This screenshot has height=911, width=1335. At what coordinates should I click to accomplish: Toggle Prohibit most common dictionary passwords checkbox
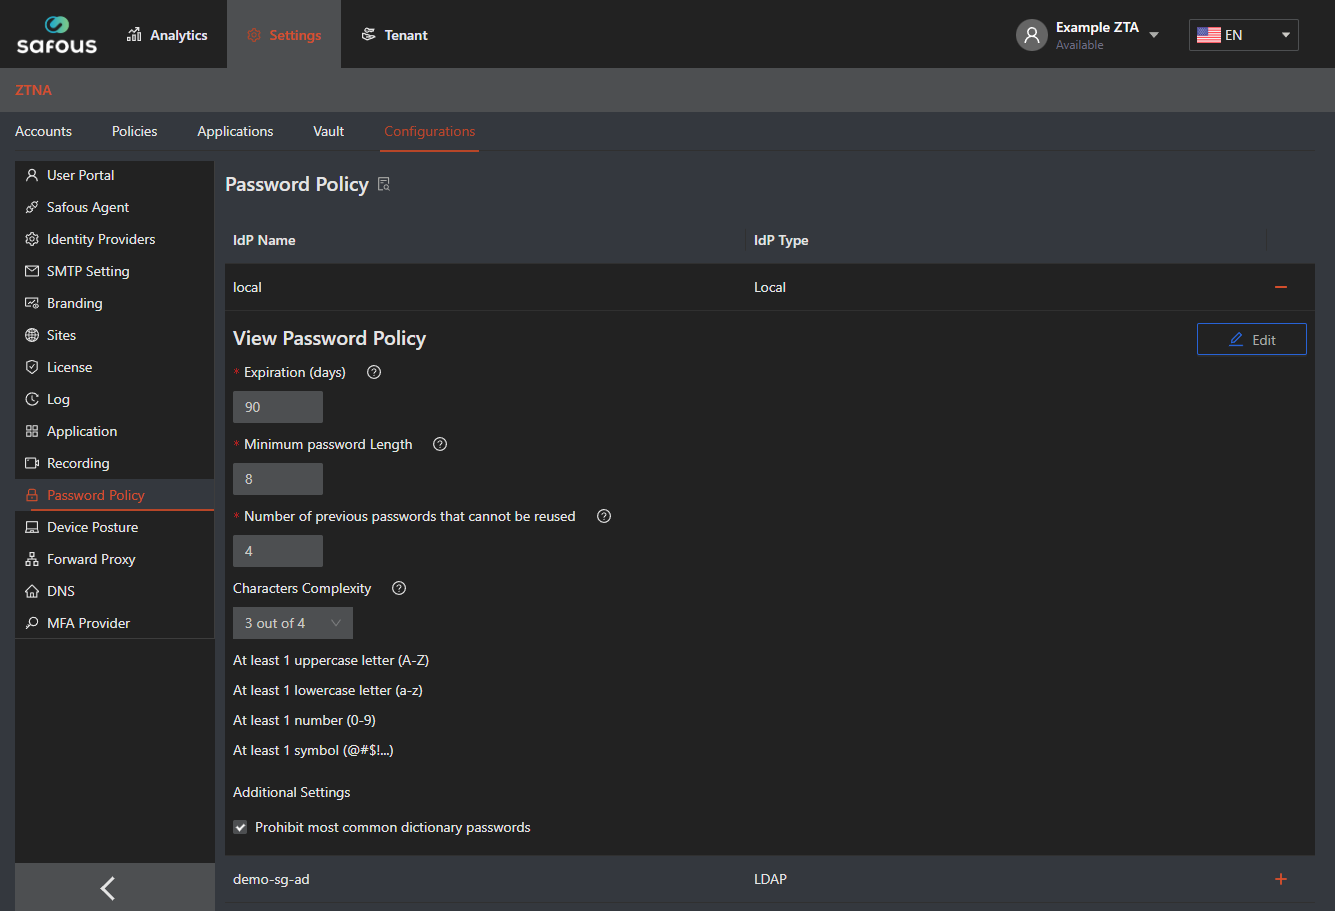[240, 827]
